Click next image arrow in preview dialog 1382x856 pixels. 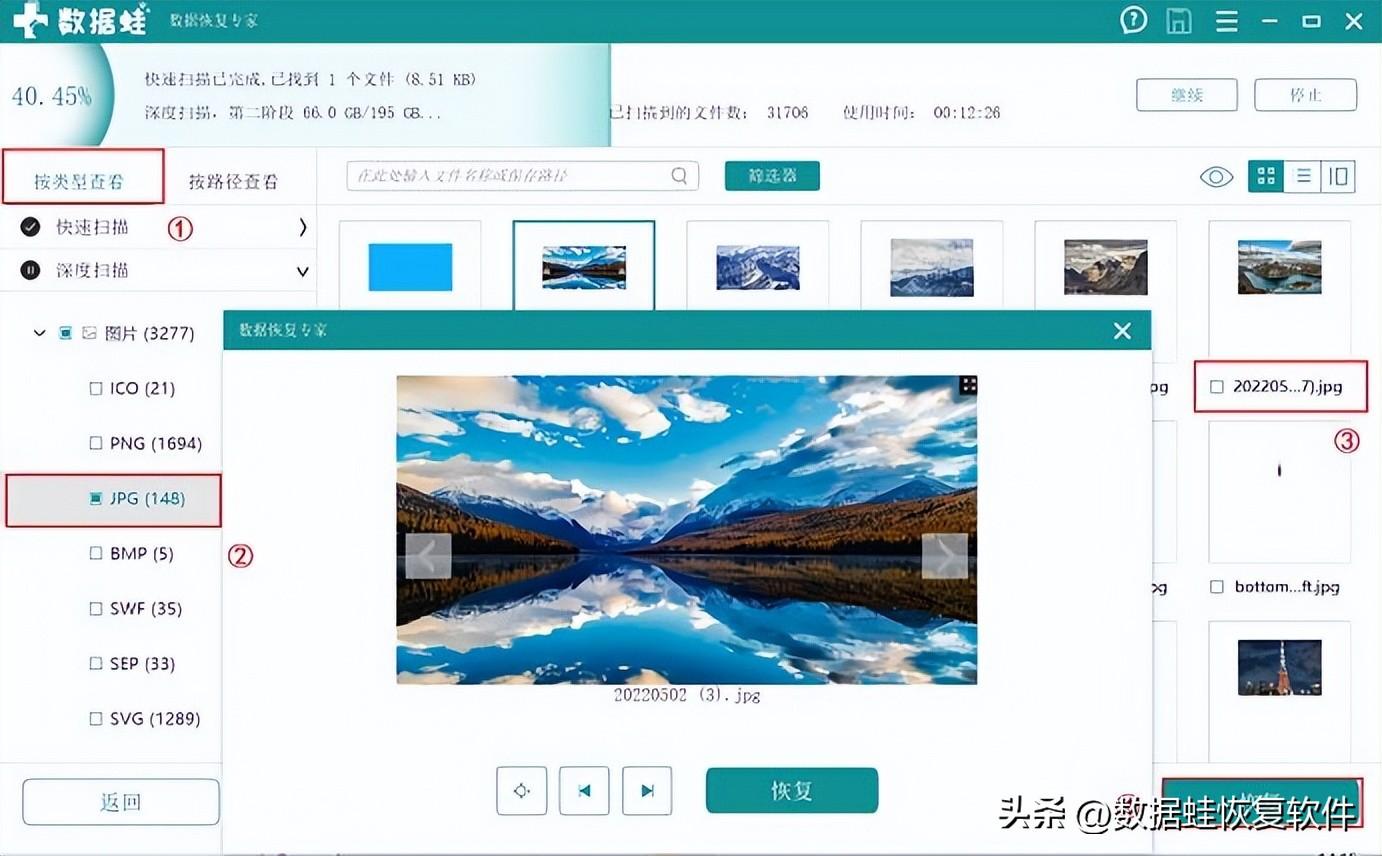tap(646, 790)
